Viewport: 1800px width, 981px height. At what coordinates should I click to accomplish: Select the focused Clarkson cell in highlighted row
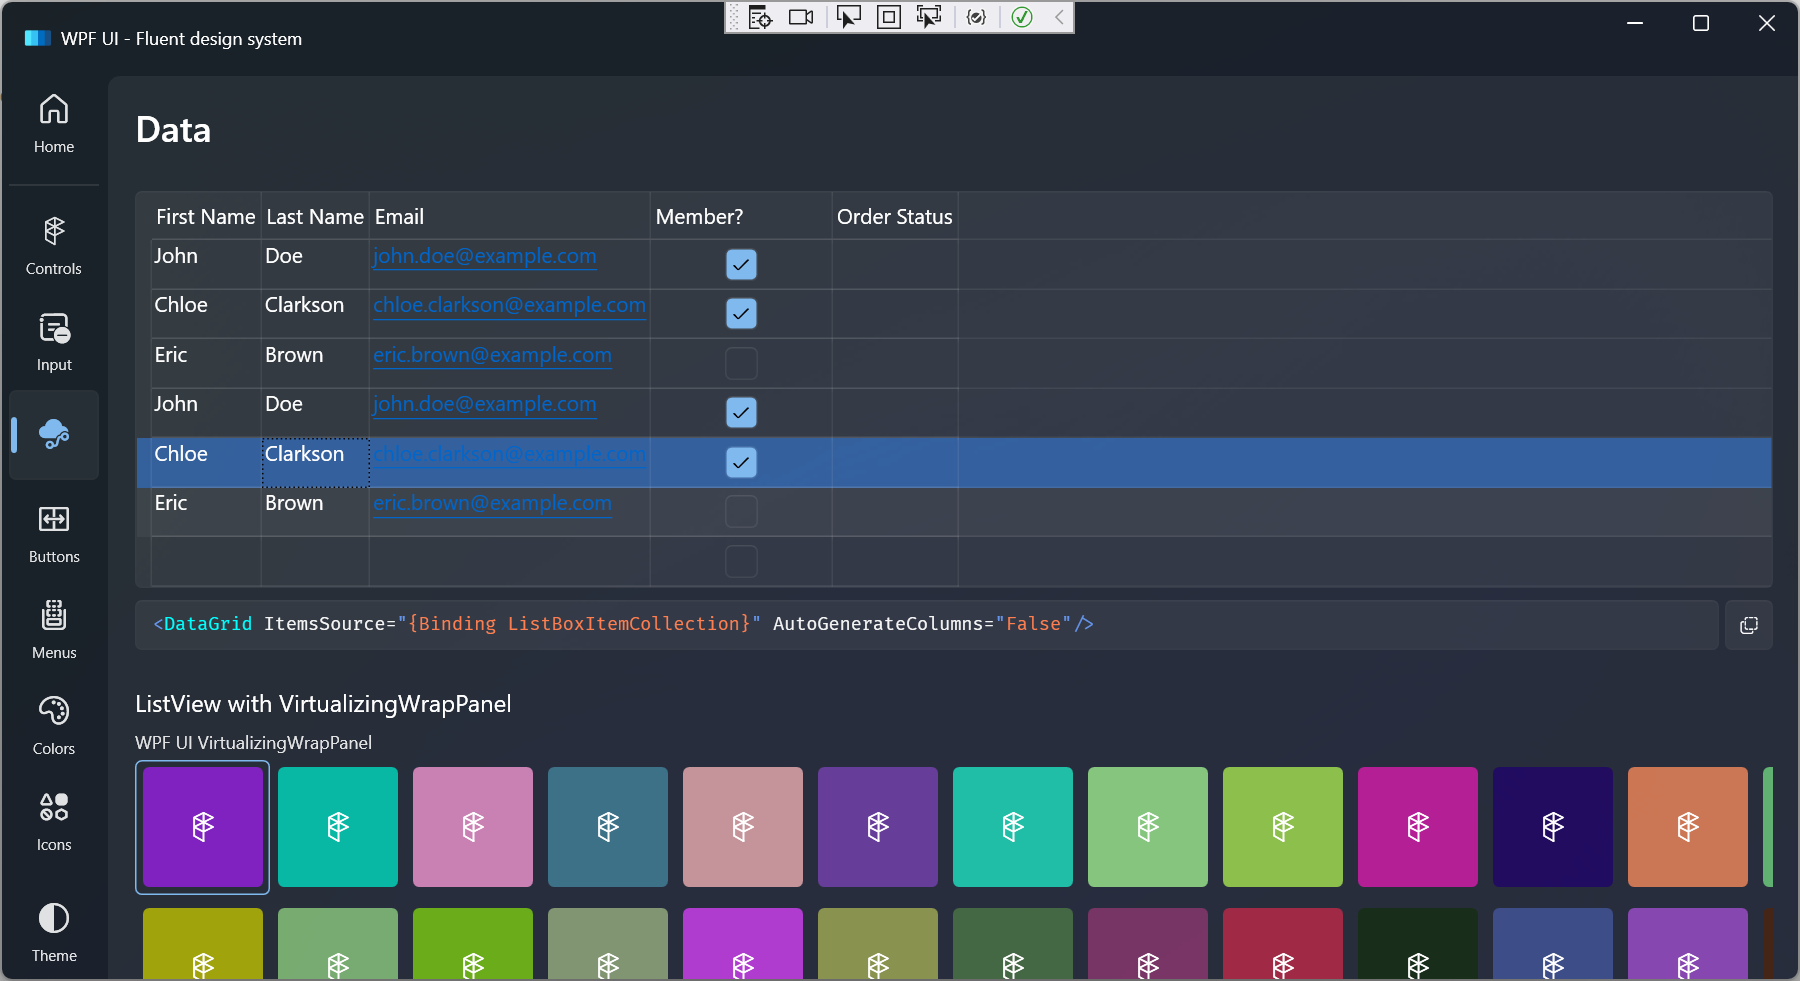[x=315, y=462]
